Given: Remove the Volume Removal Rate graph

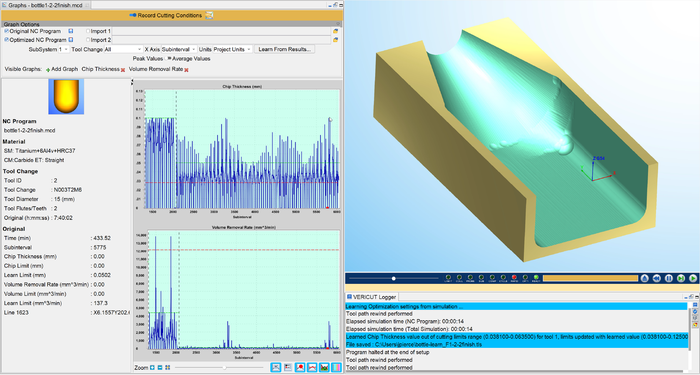Looking at the screenshot, I should 187,70.
